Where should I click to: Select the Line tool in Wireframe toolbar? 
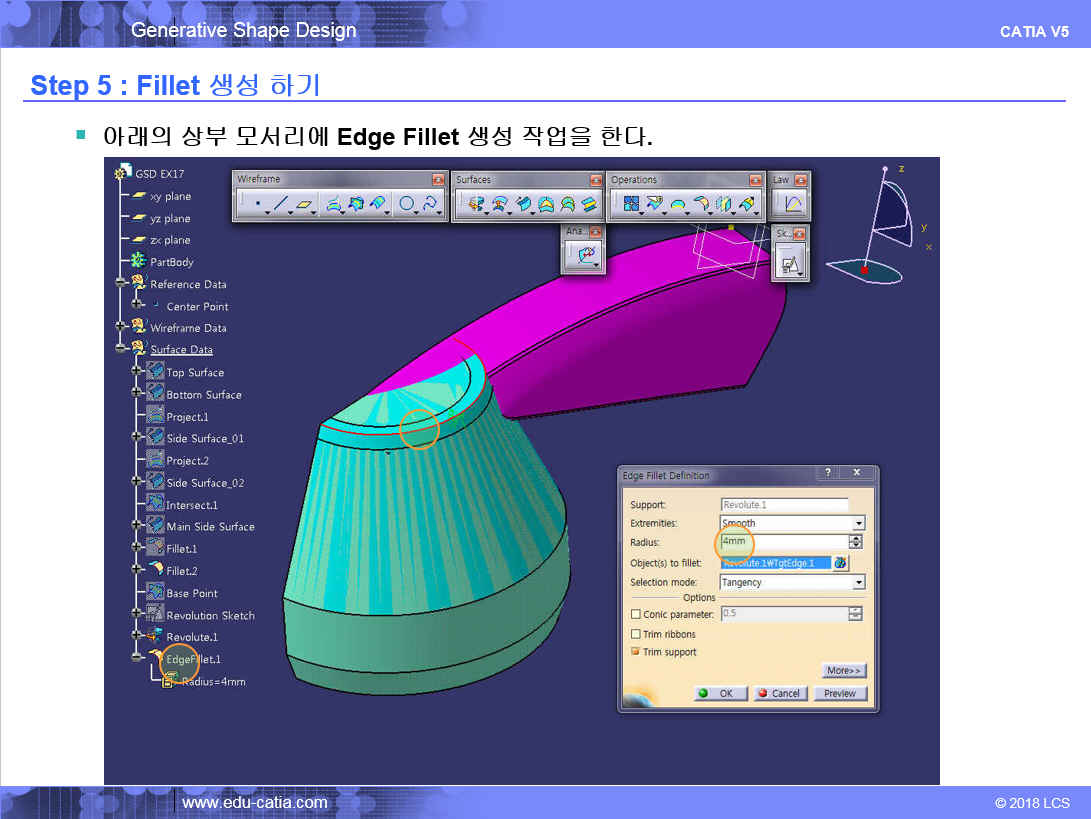coord(281,204)
